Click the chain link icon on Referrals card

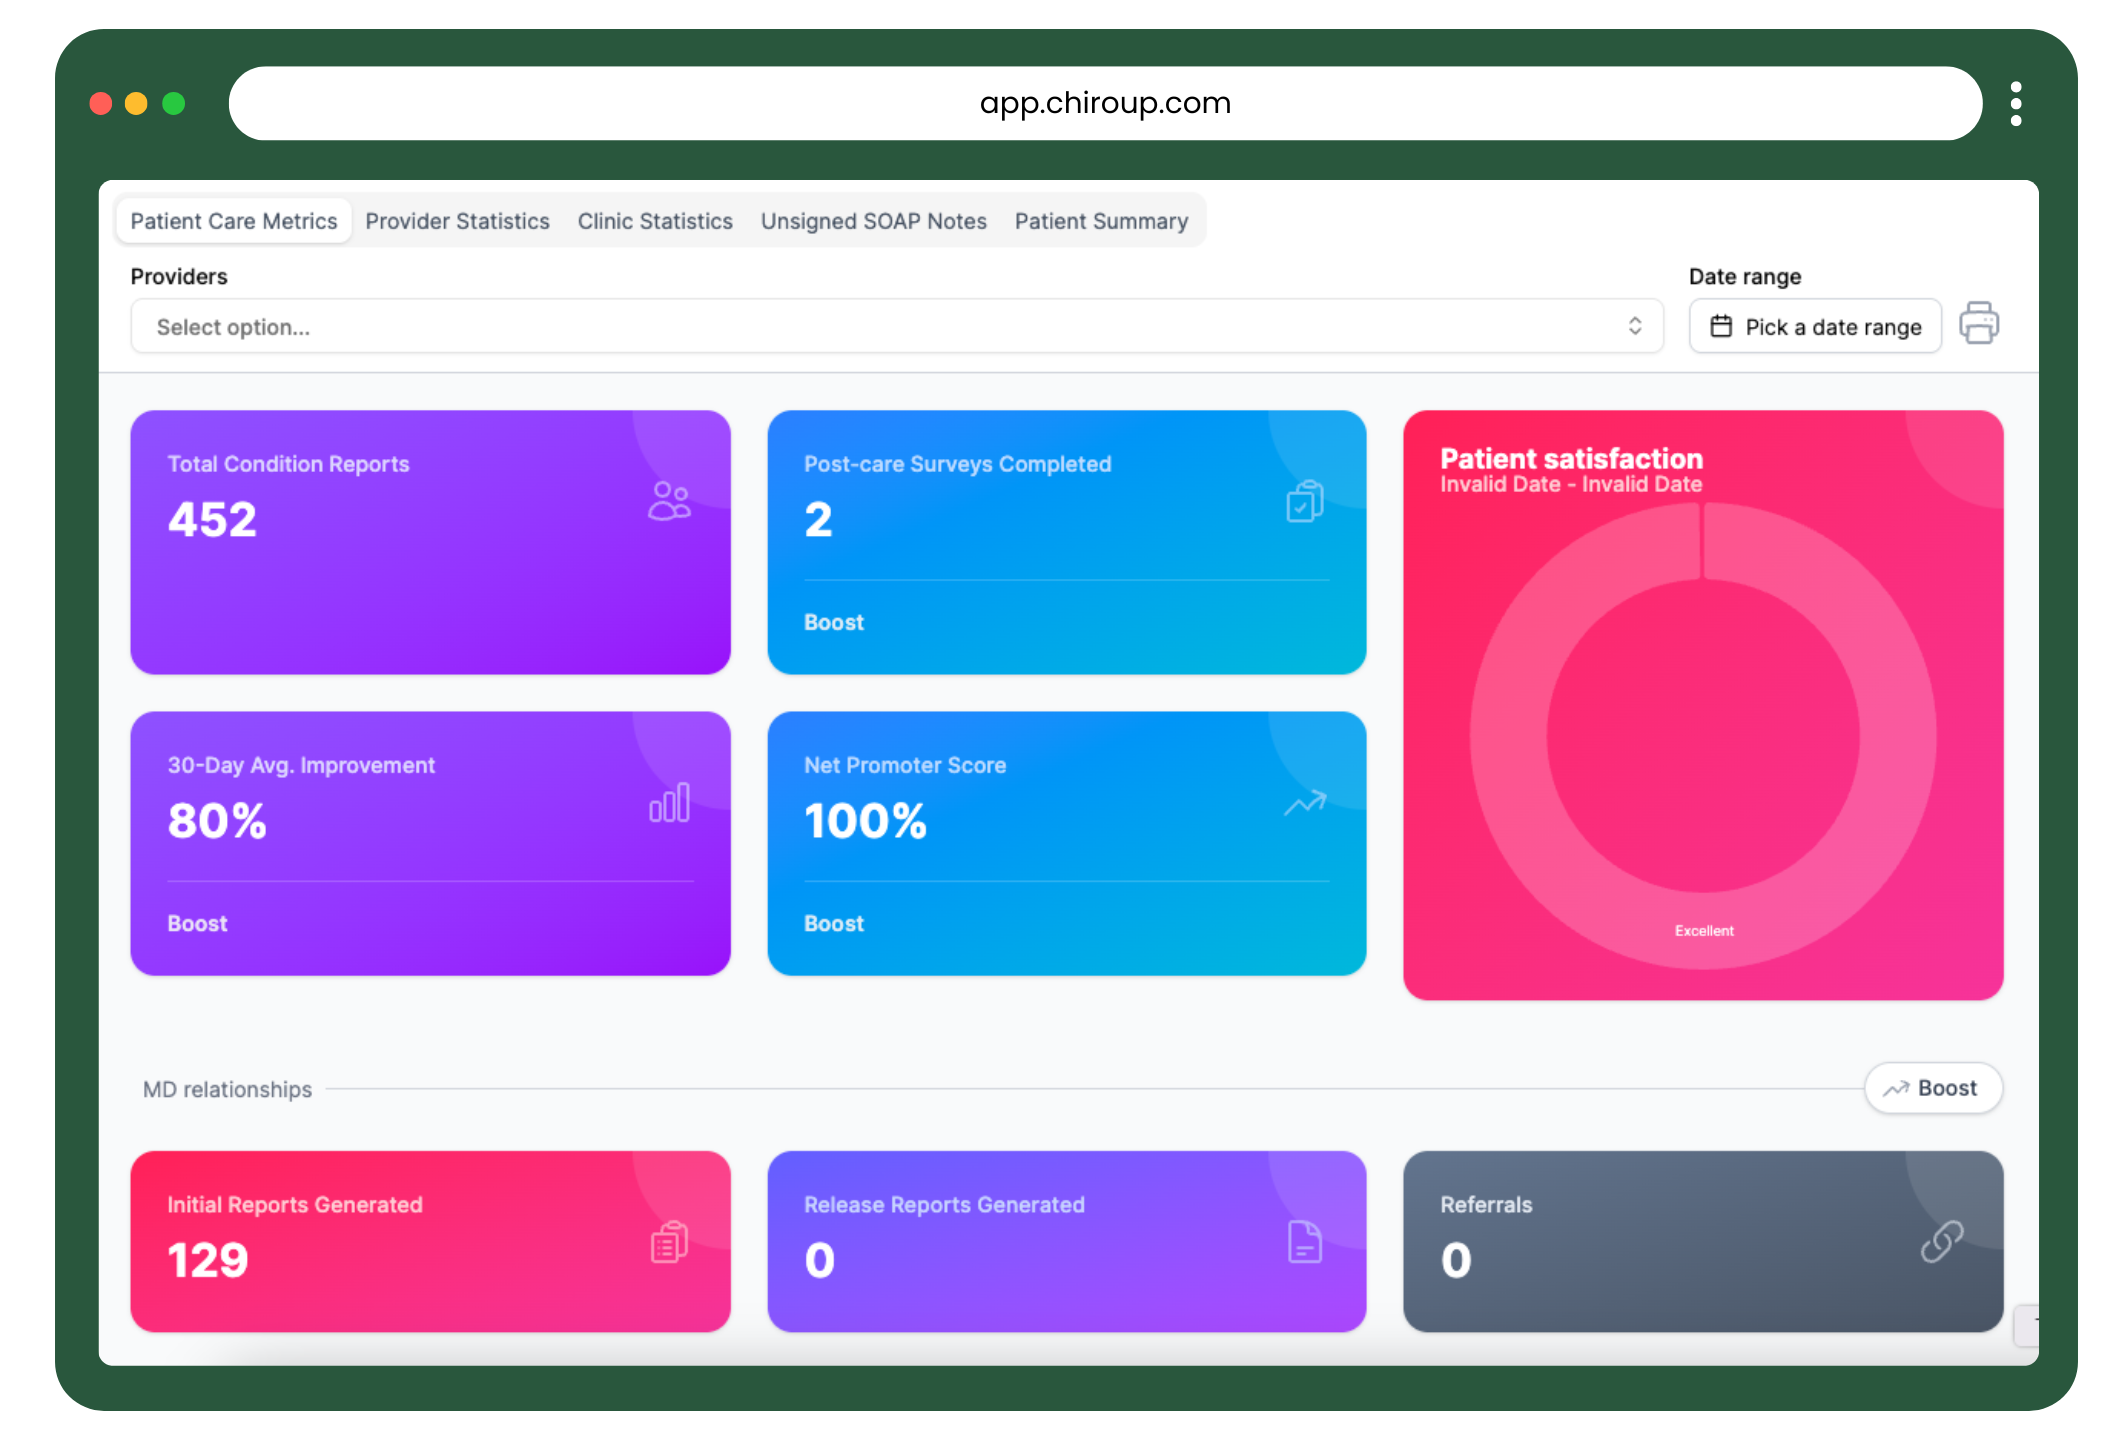(1941, 1242)
